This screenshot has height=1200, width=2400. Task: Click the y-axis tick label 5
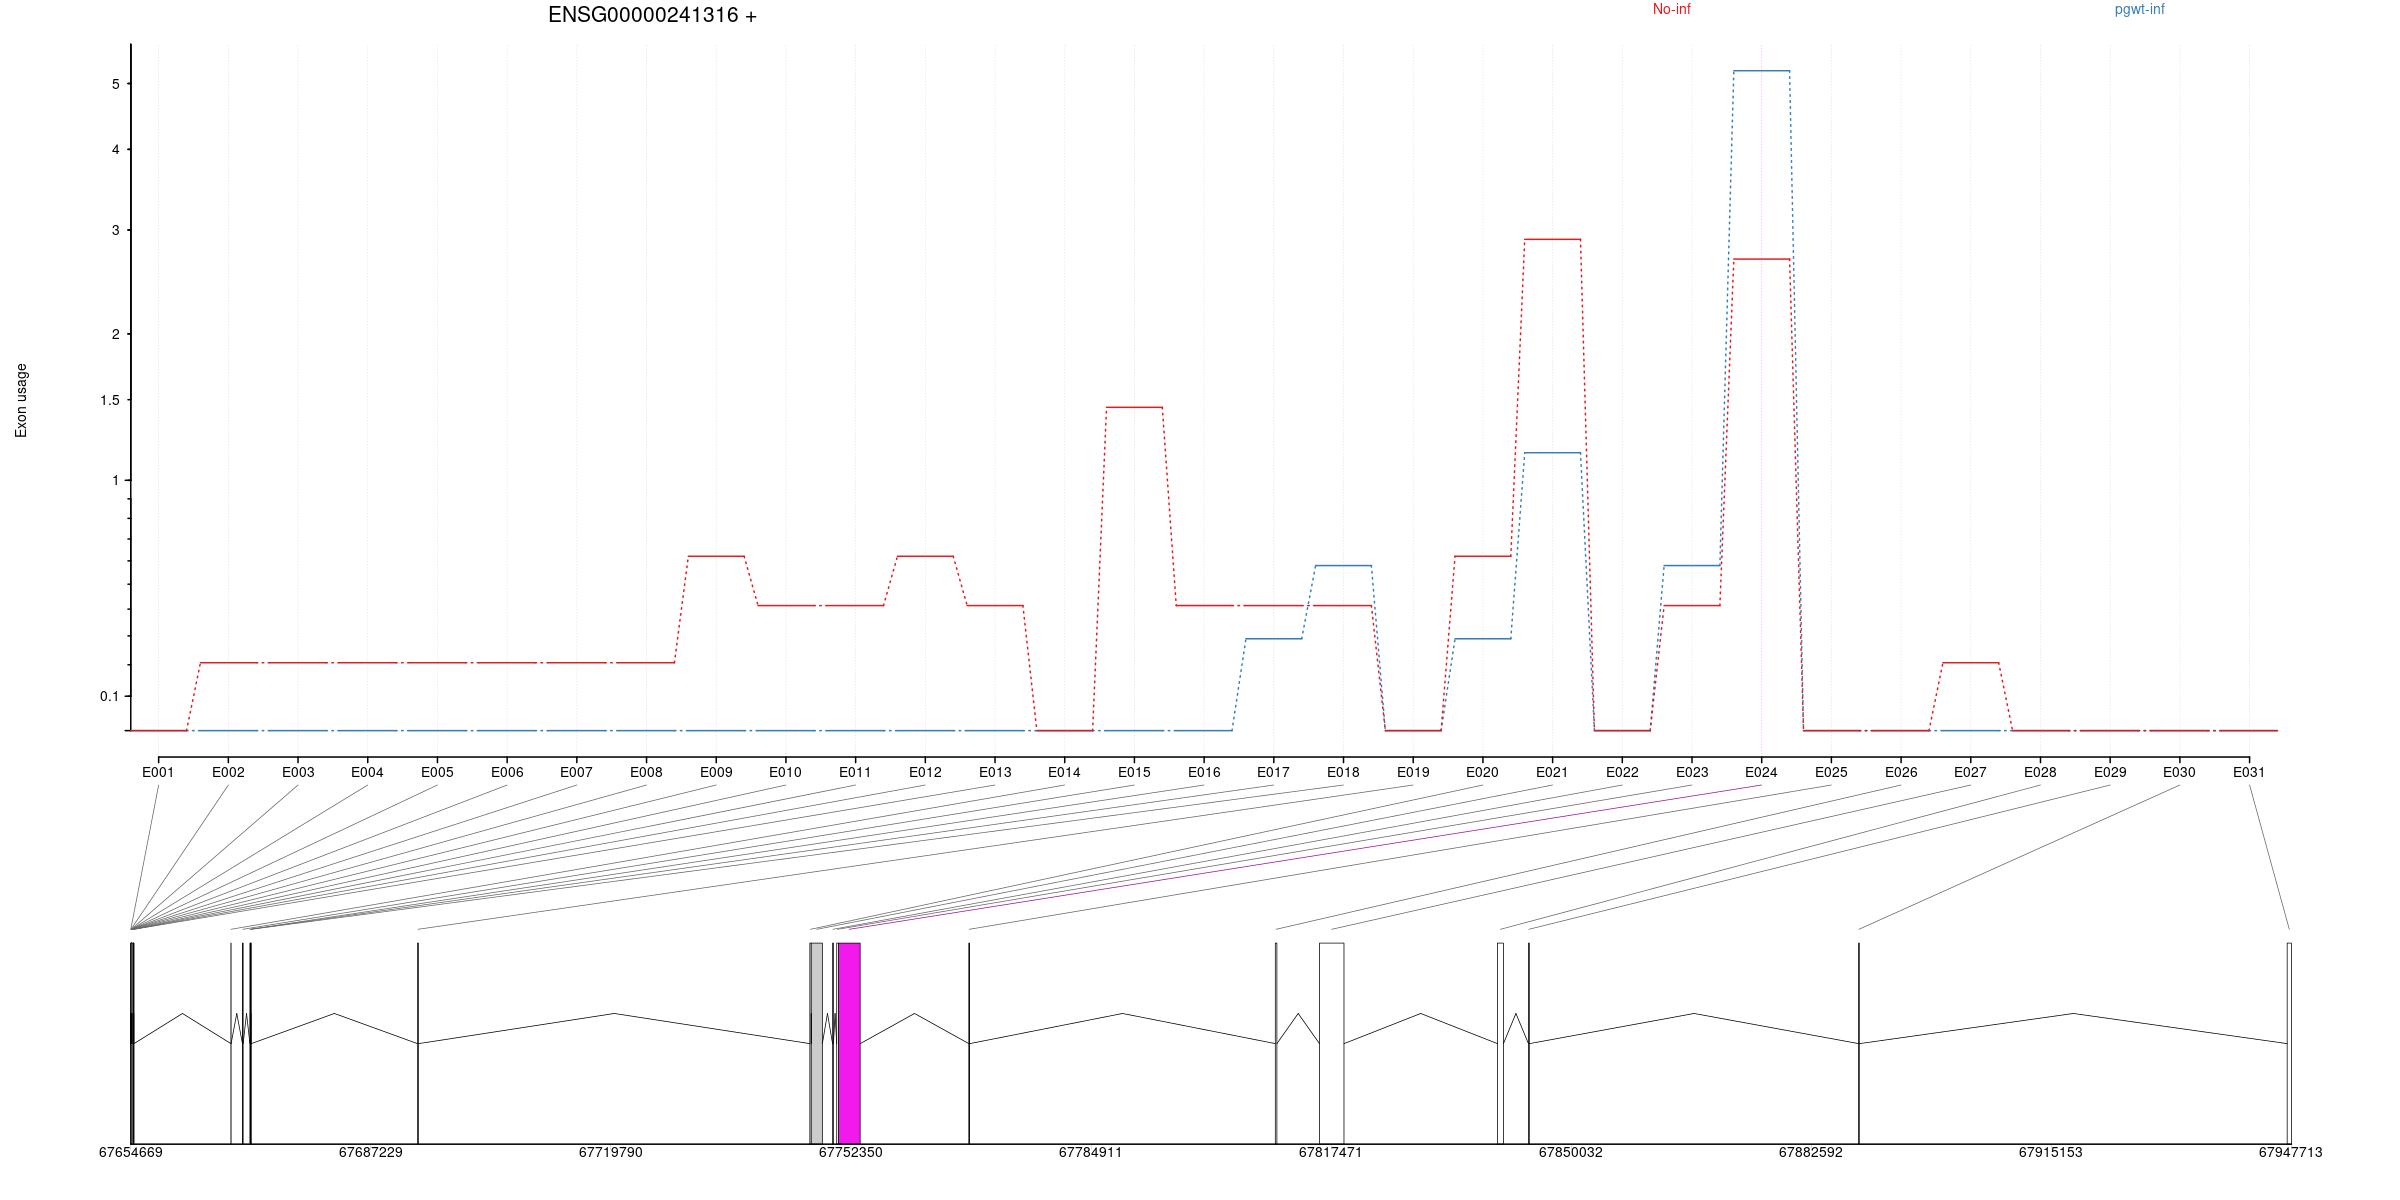[x=116, y=84]
